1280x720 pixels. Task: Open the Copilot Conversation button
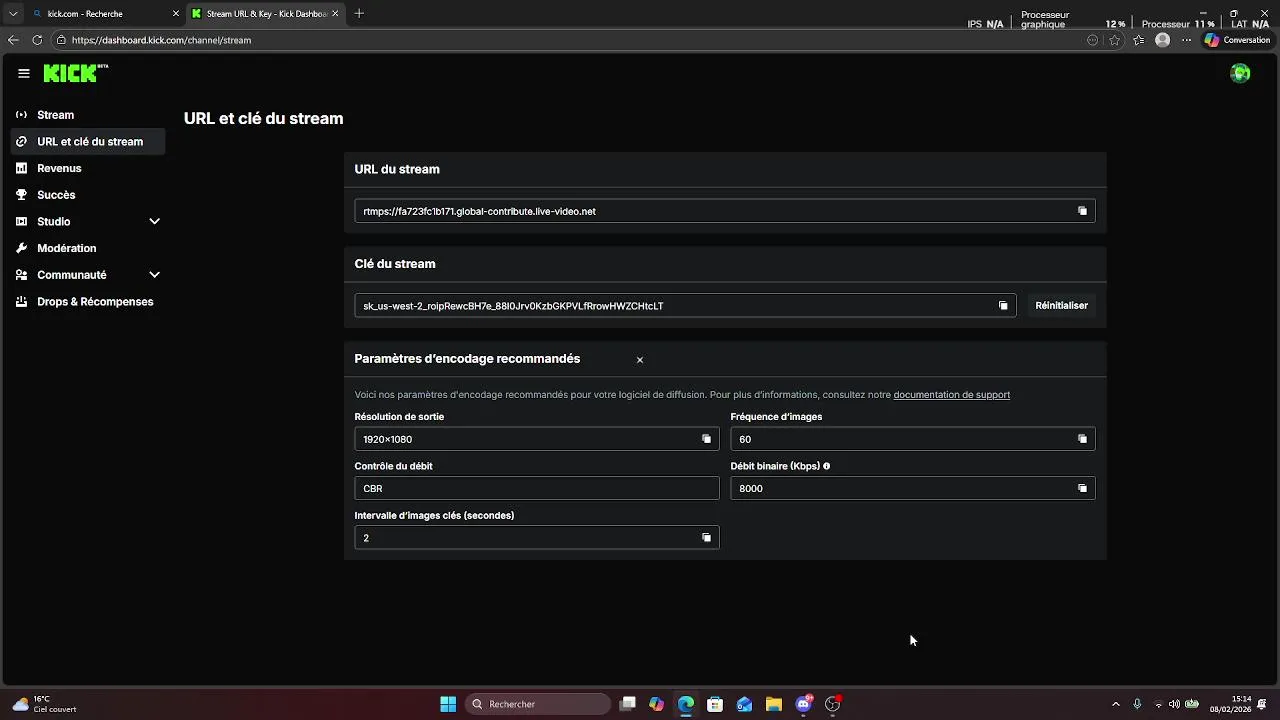[1238, 40]
